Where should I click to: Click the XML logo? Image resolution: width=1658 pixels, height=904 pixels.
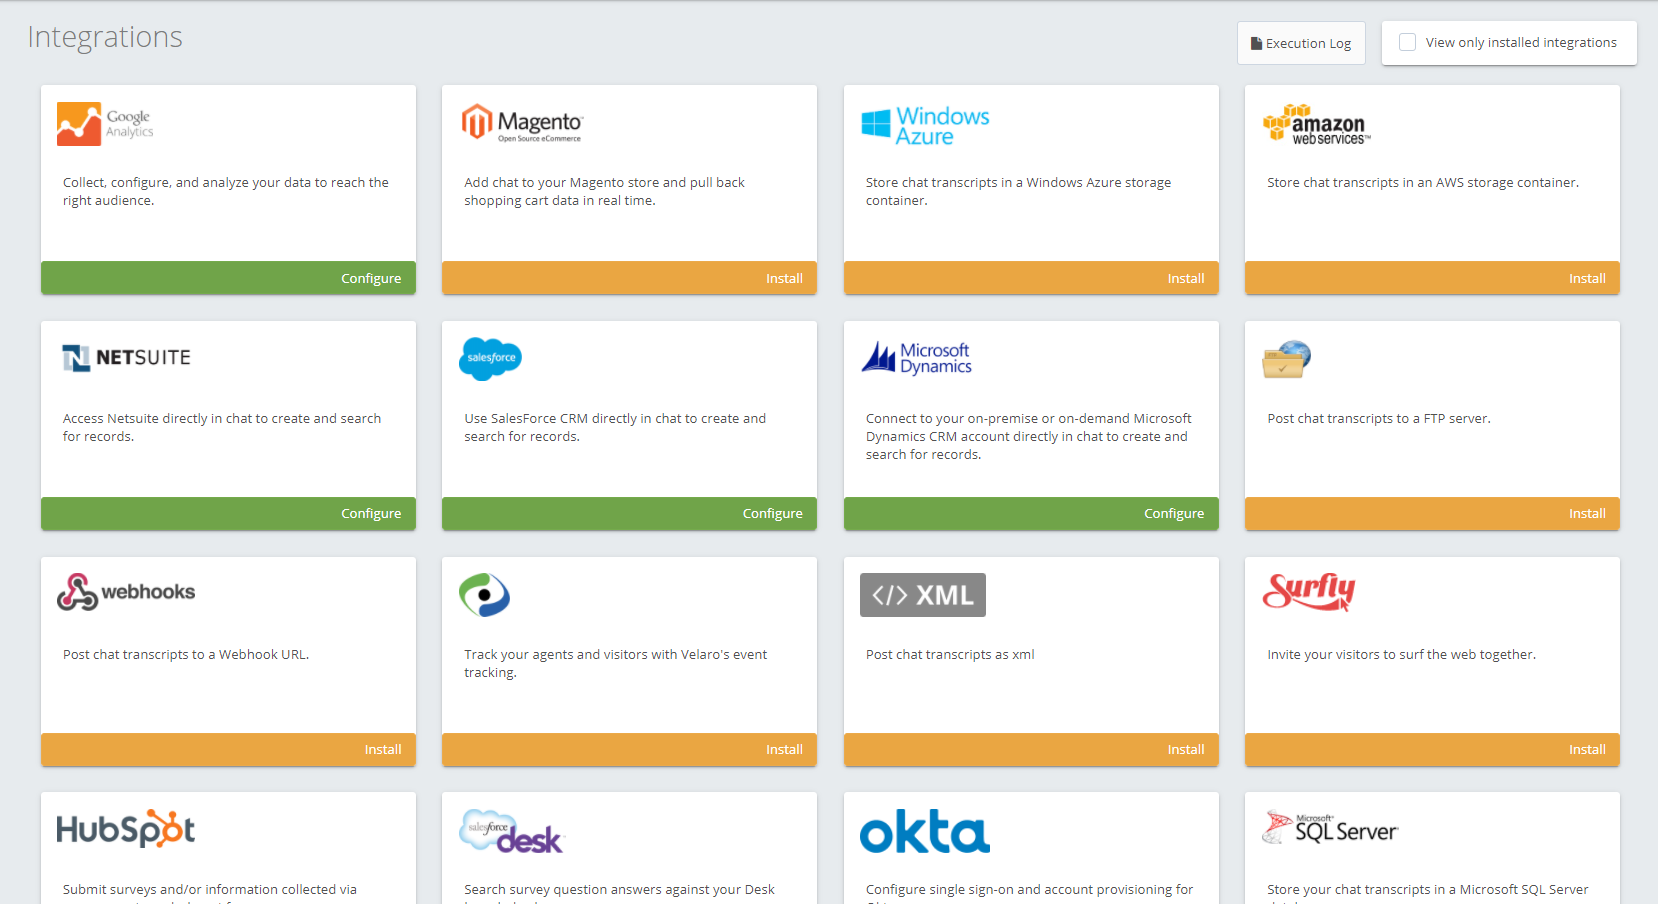[923, 595]
